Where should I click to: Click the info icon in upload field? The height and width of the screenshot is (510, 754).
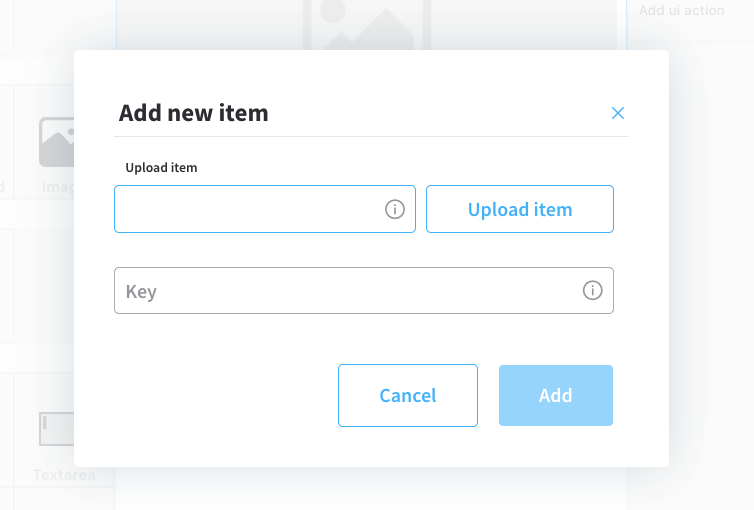(x=395, y=209)
